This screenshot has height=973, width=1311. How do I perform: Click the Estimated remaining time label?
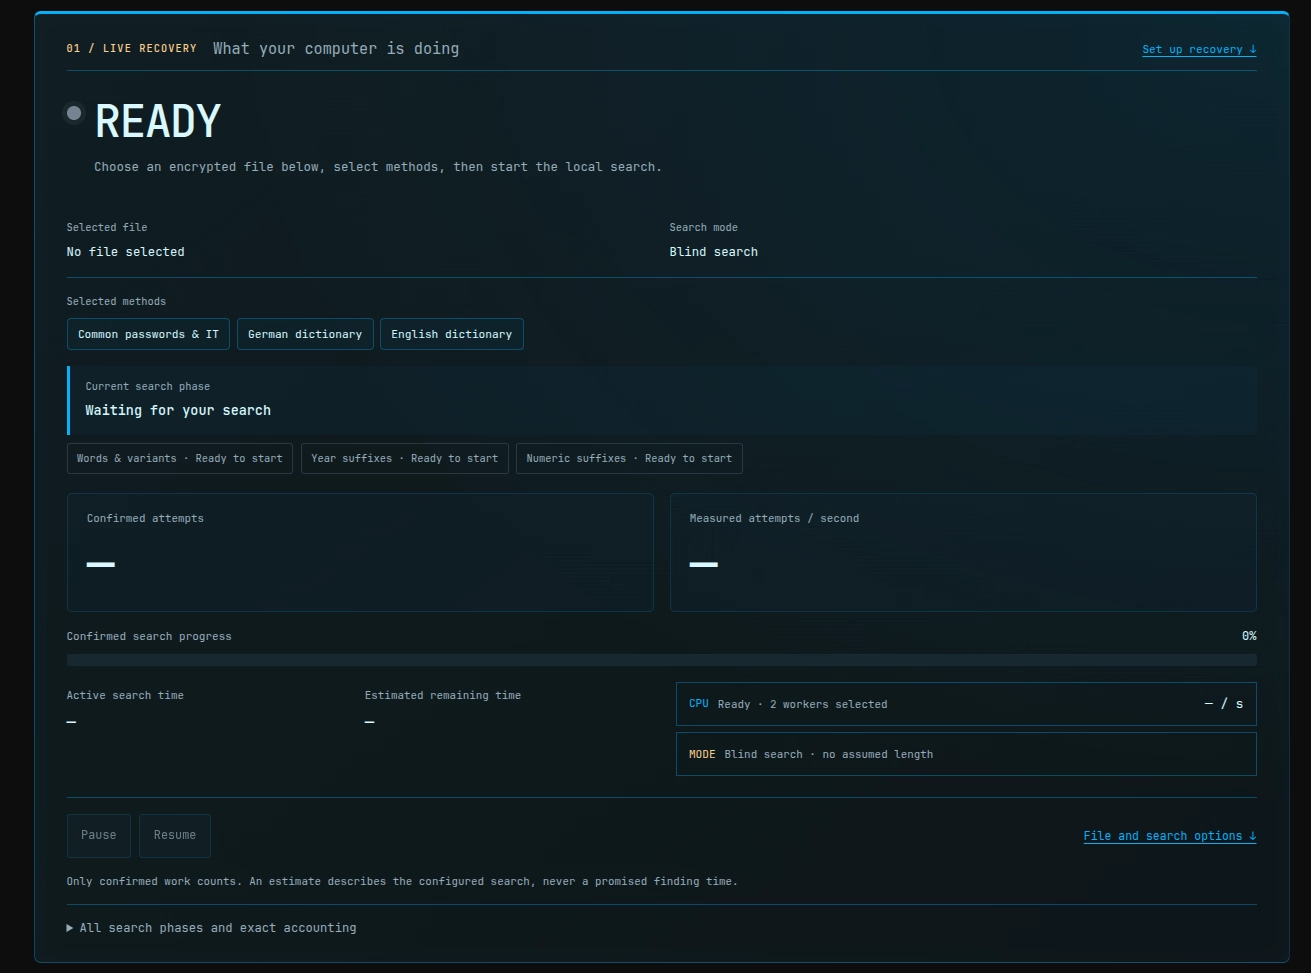[x=443, y=695]
